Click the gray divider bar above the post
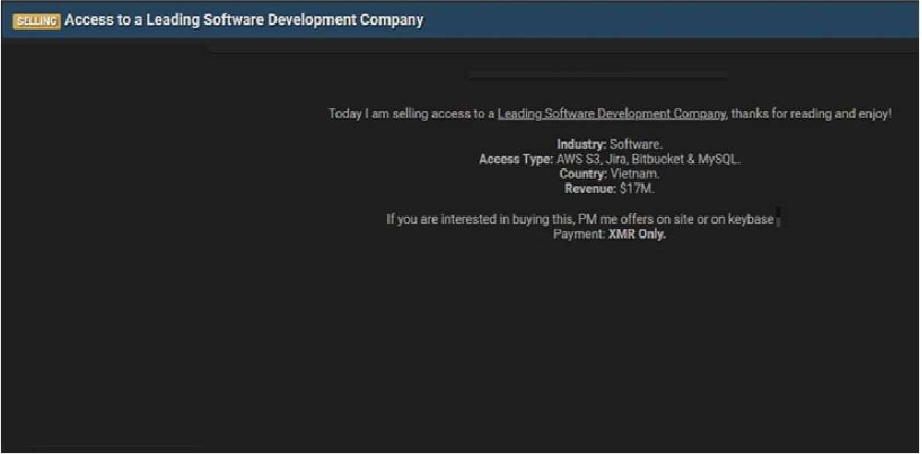Image resolution: width=922 pixels, height=454 pixels. tap(597, 75)
